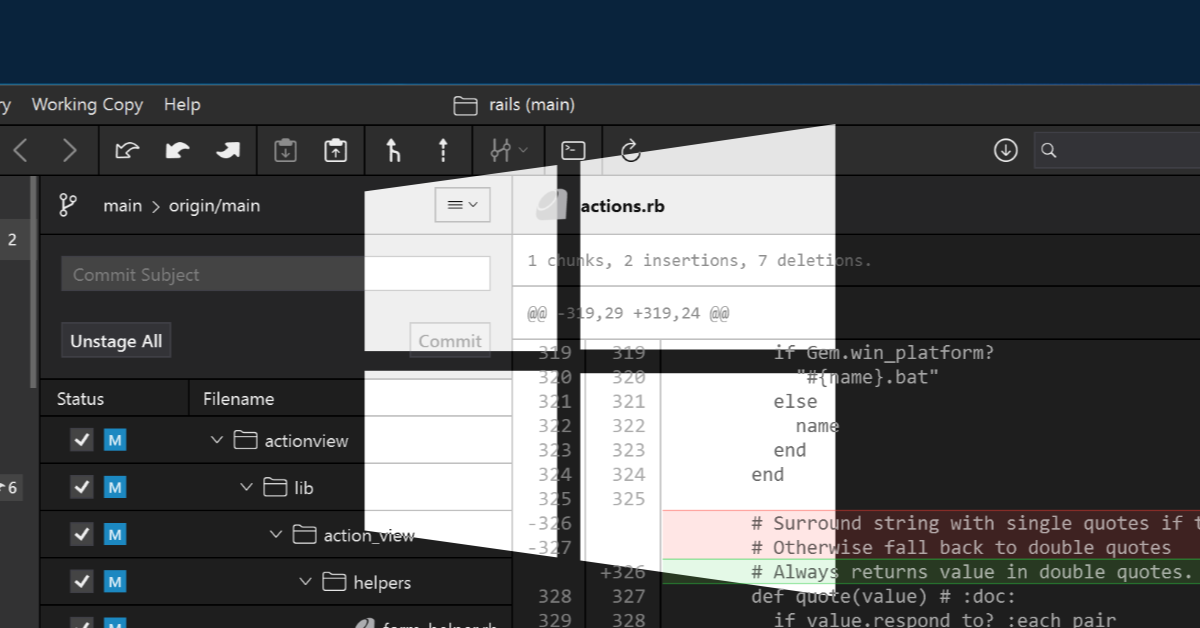Navigate back with the left arrow icon
Screen dimensions: 1200x628
pyautogui.click(x=20, y=149)
